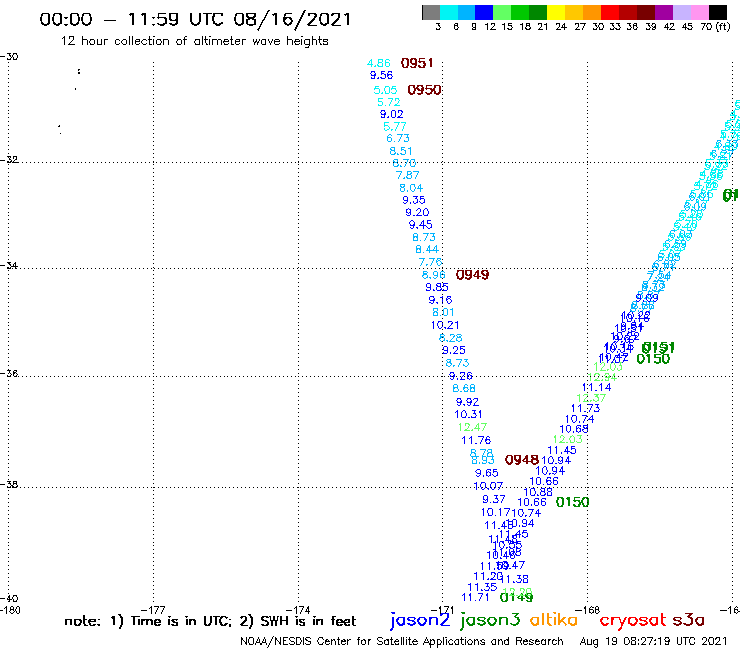This screenshot has width=740, height=650.
Task: Click the wave height value '6.73'
Action: coord(398,138)
